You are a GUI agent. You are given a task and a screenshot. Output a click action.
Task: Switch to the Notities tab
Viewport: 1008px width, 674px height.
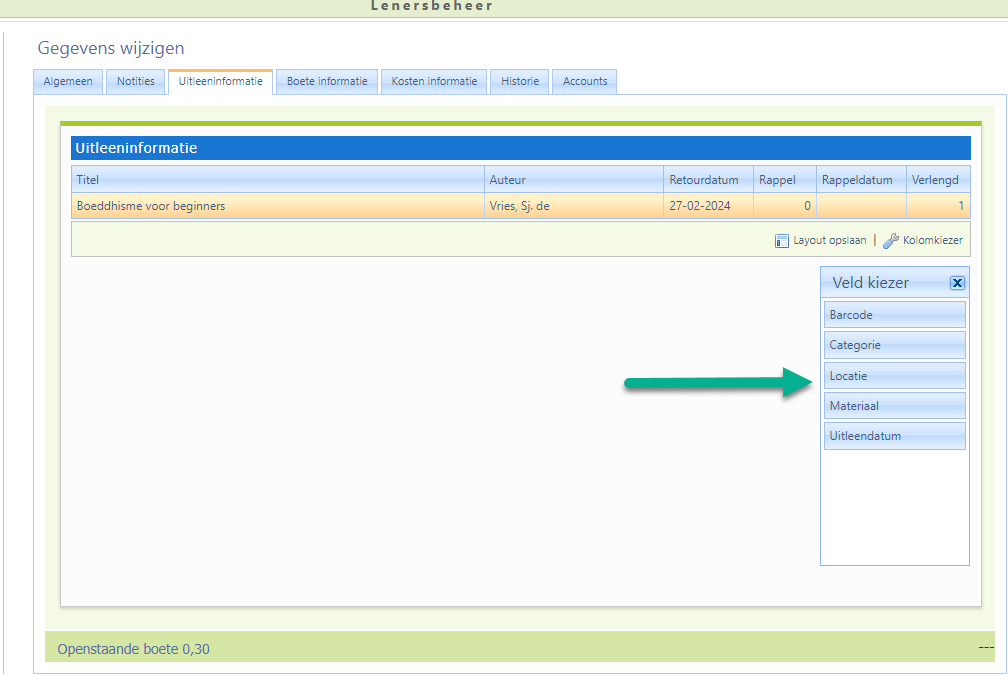click(136, 82)
